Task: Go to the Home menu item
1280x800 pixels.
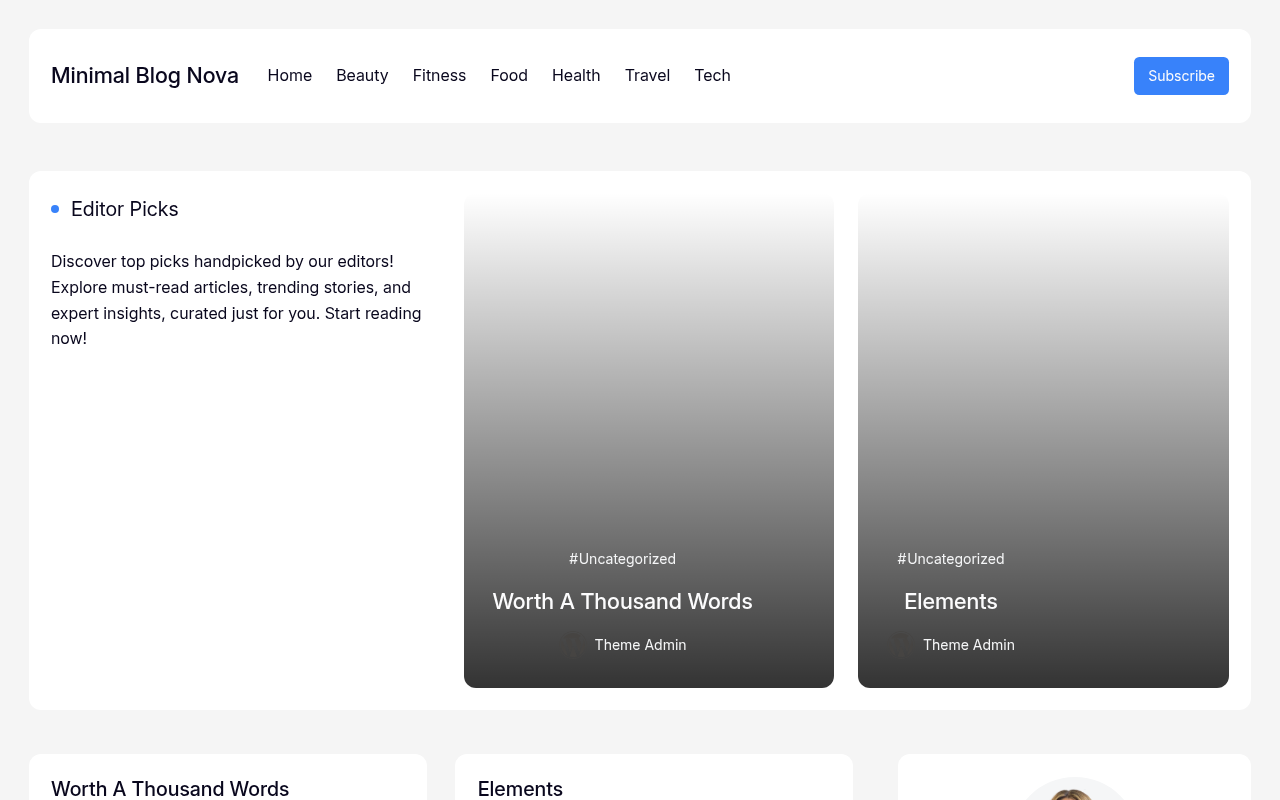Action: (x=290, y=76)
